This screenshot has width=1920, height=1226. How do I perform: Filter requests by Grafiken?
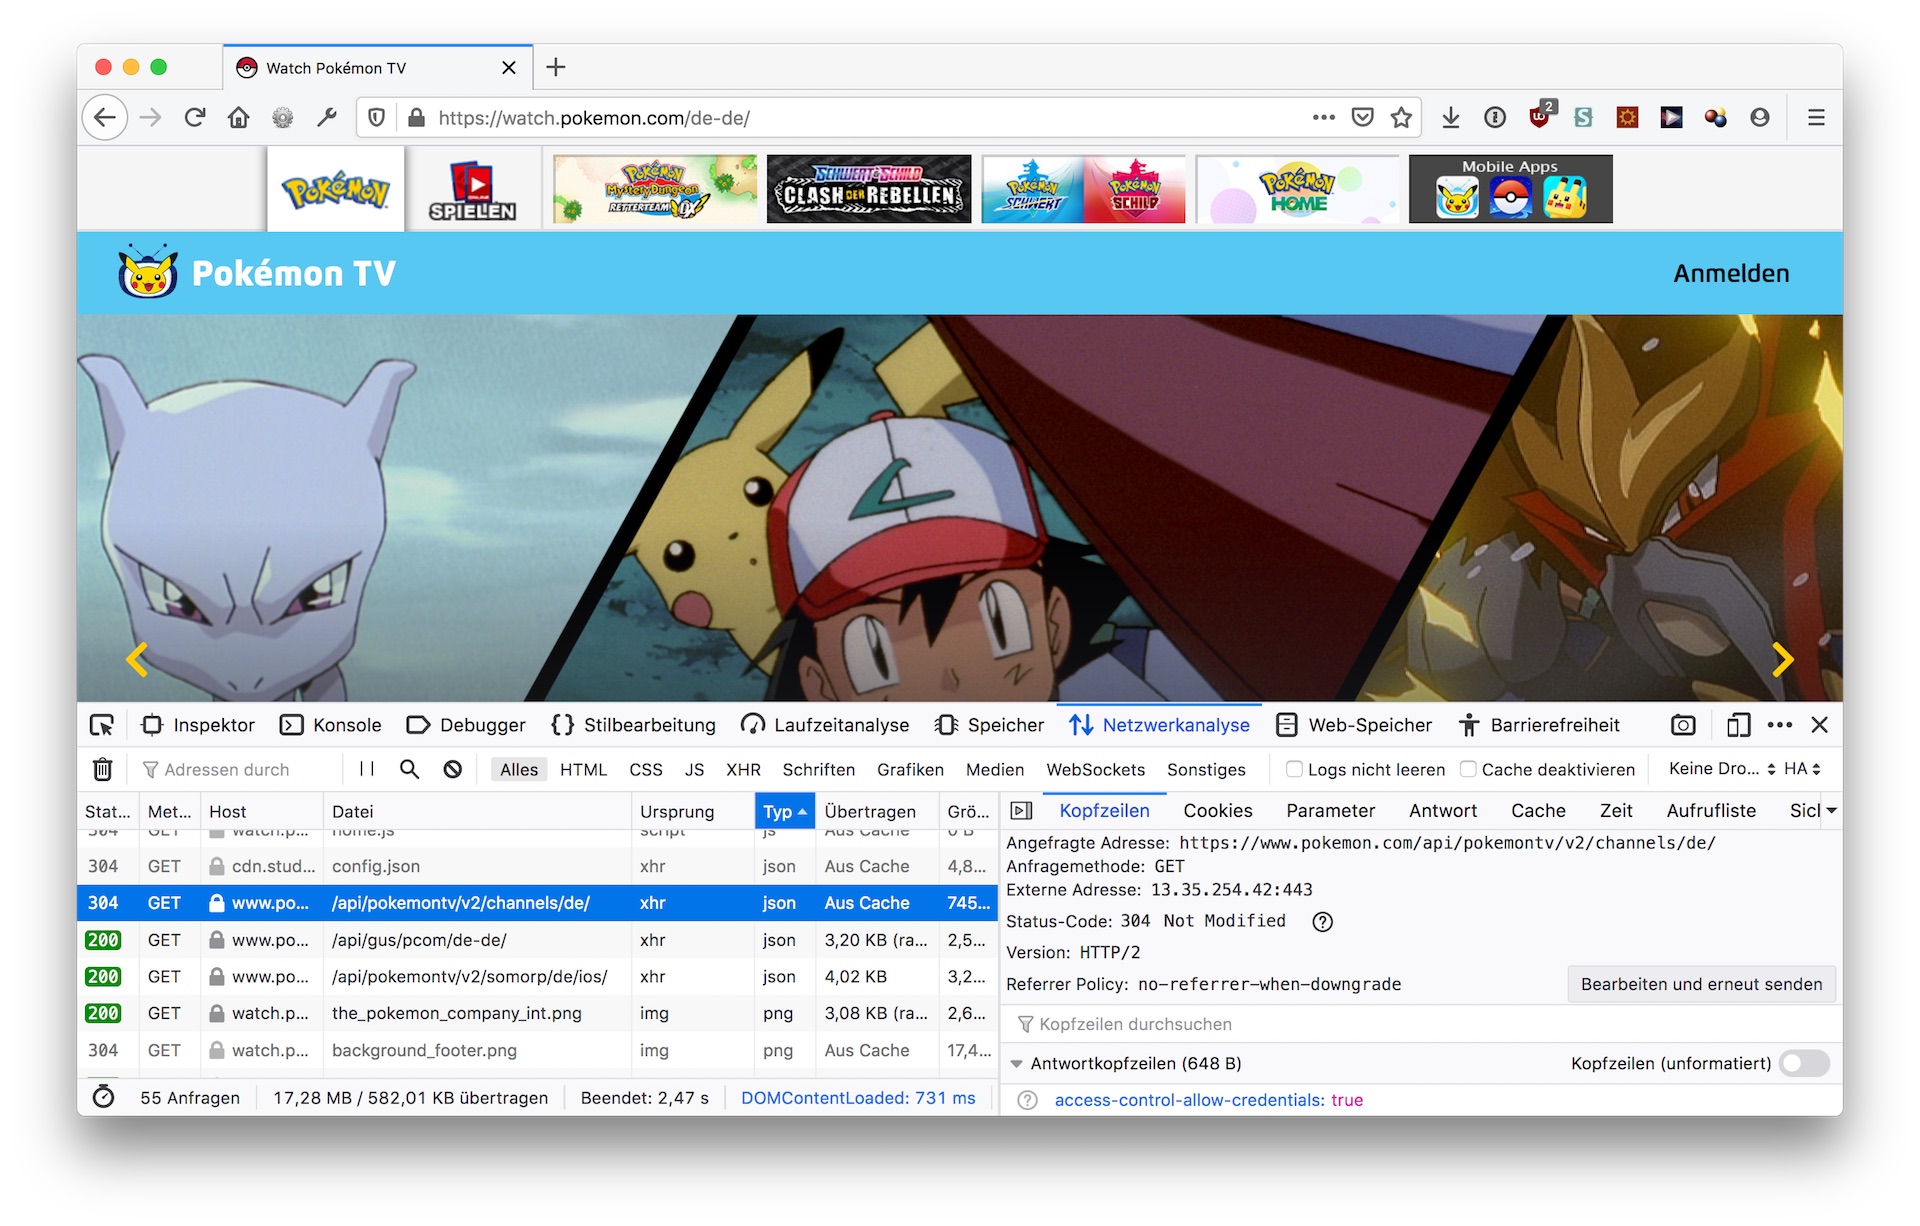pos(910,769)
